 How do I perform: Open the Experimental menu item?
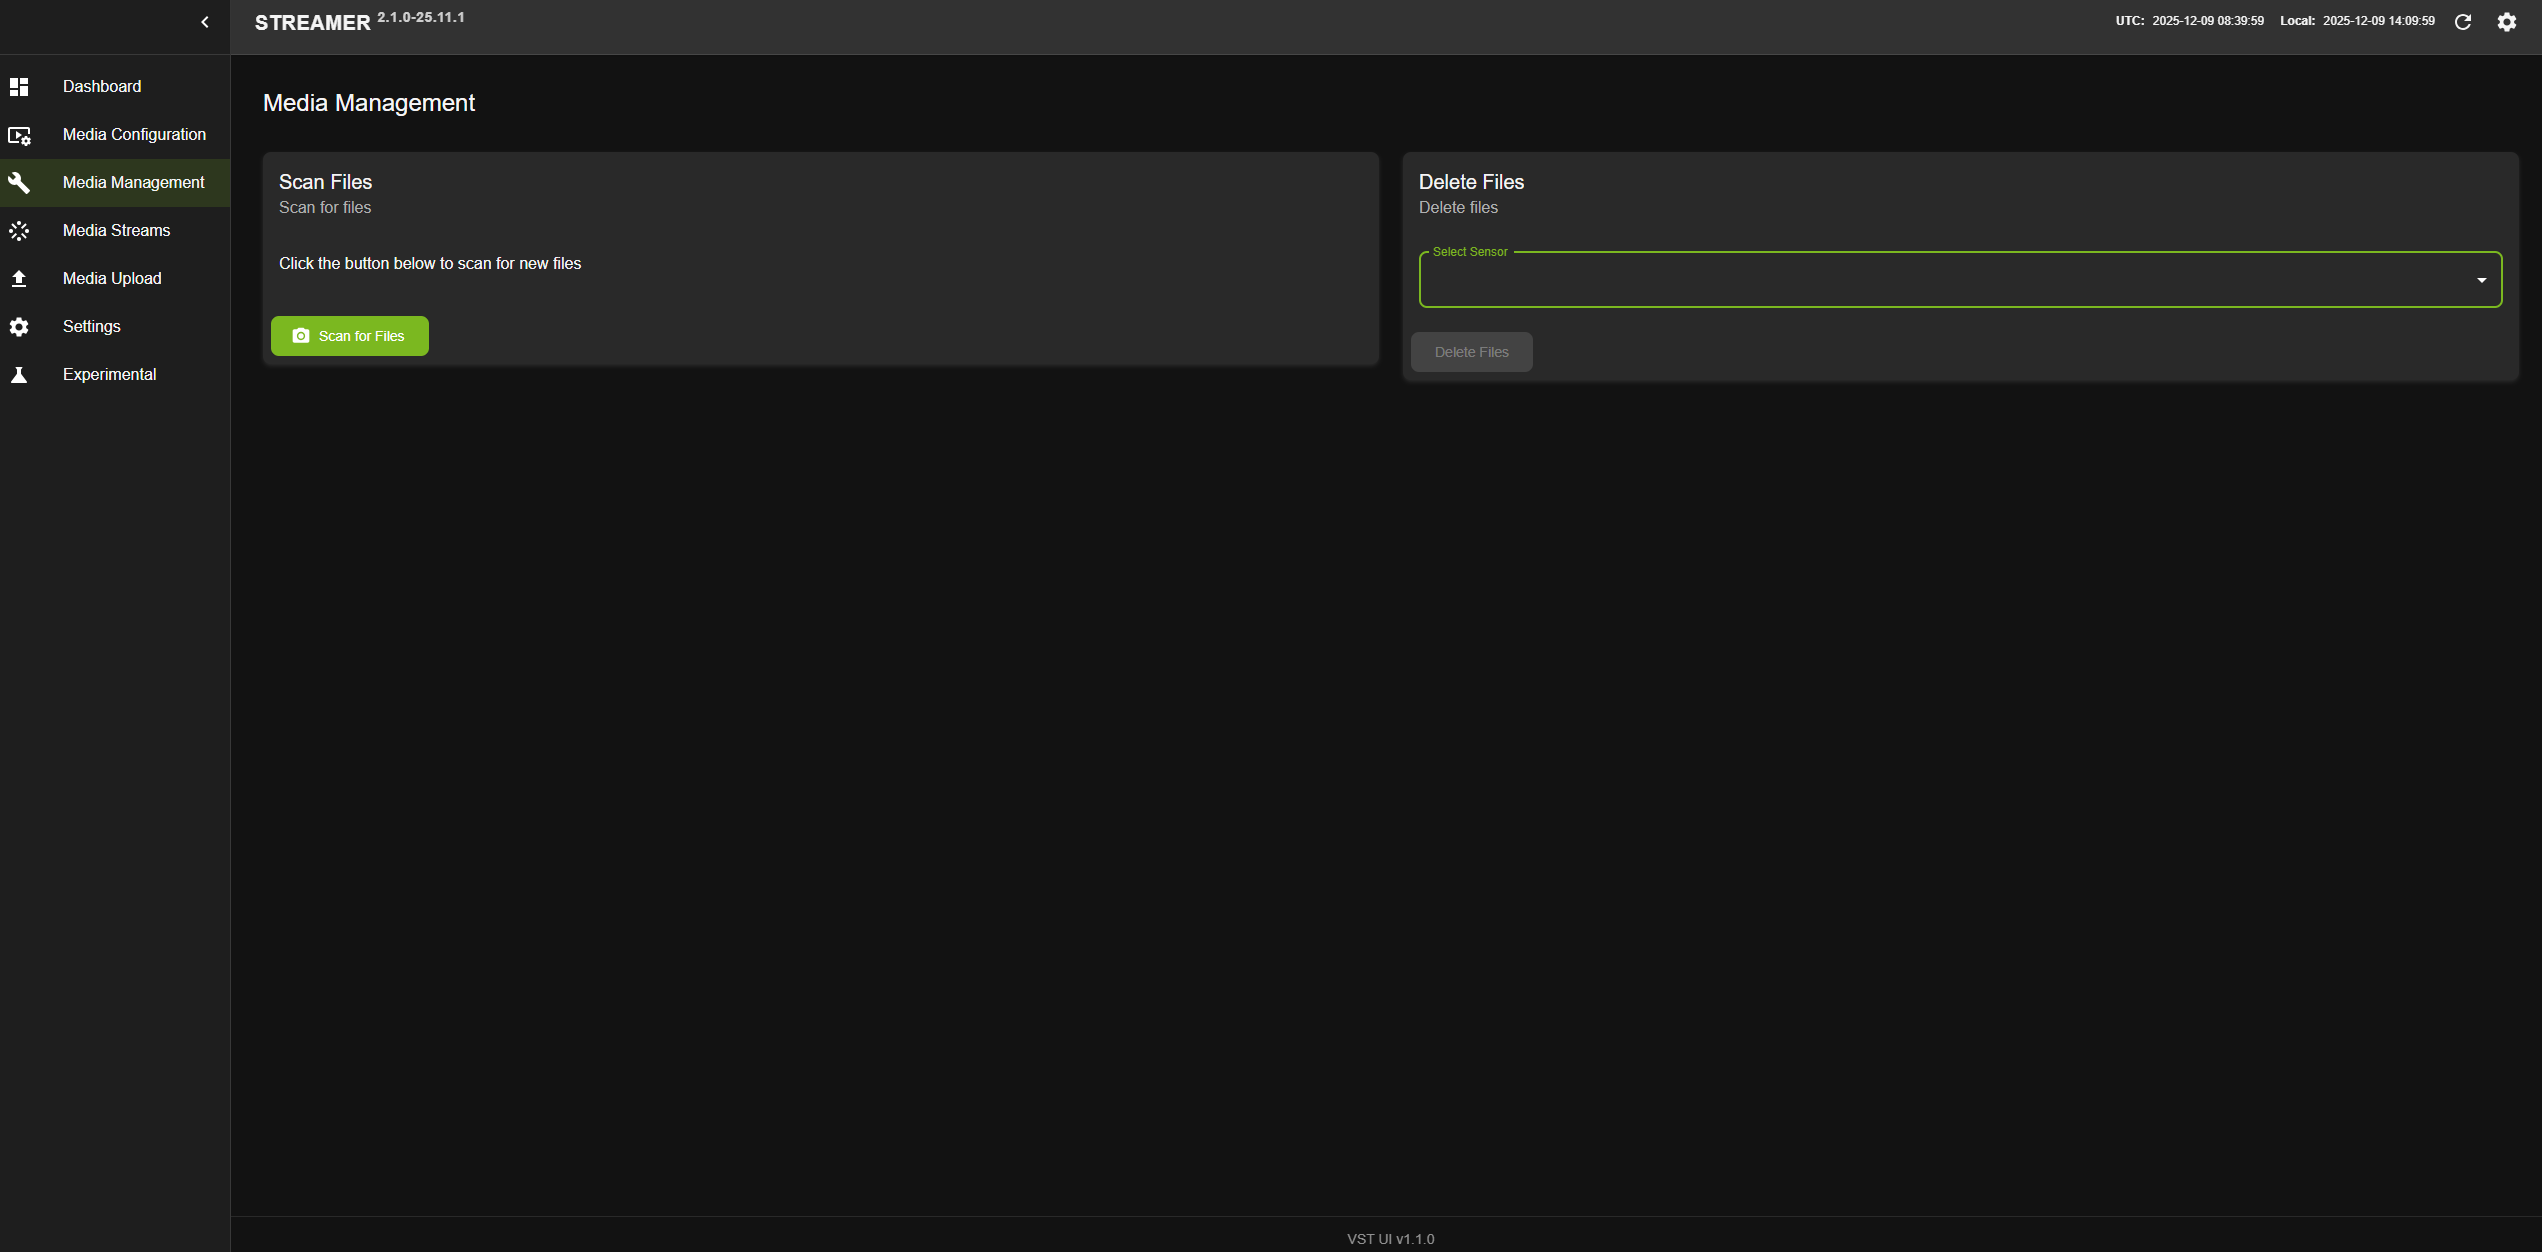pyautogui.click(x=109, y=375)
